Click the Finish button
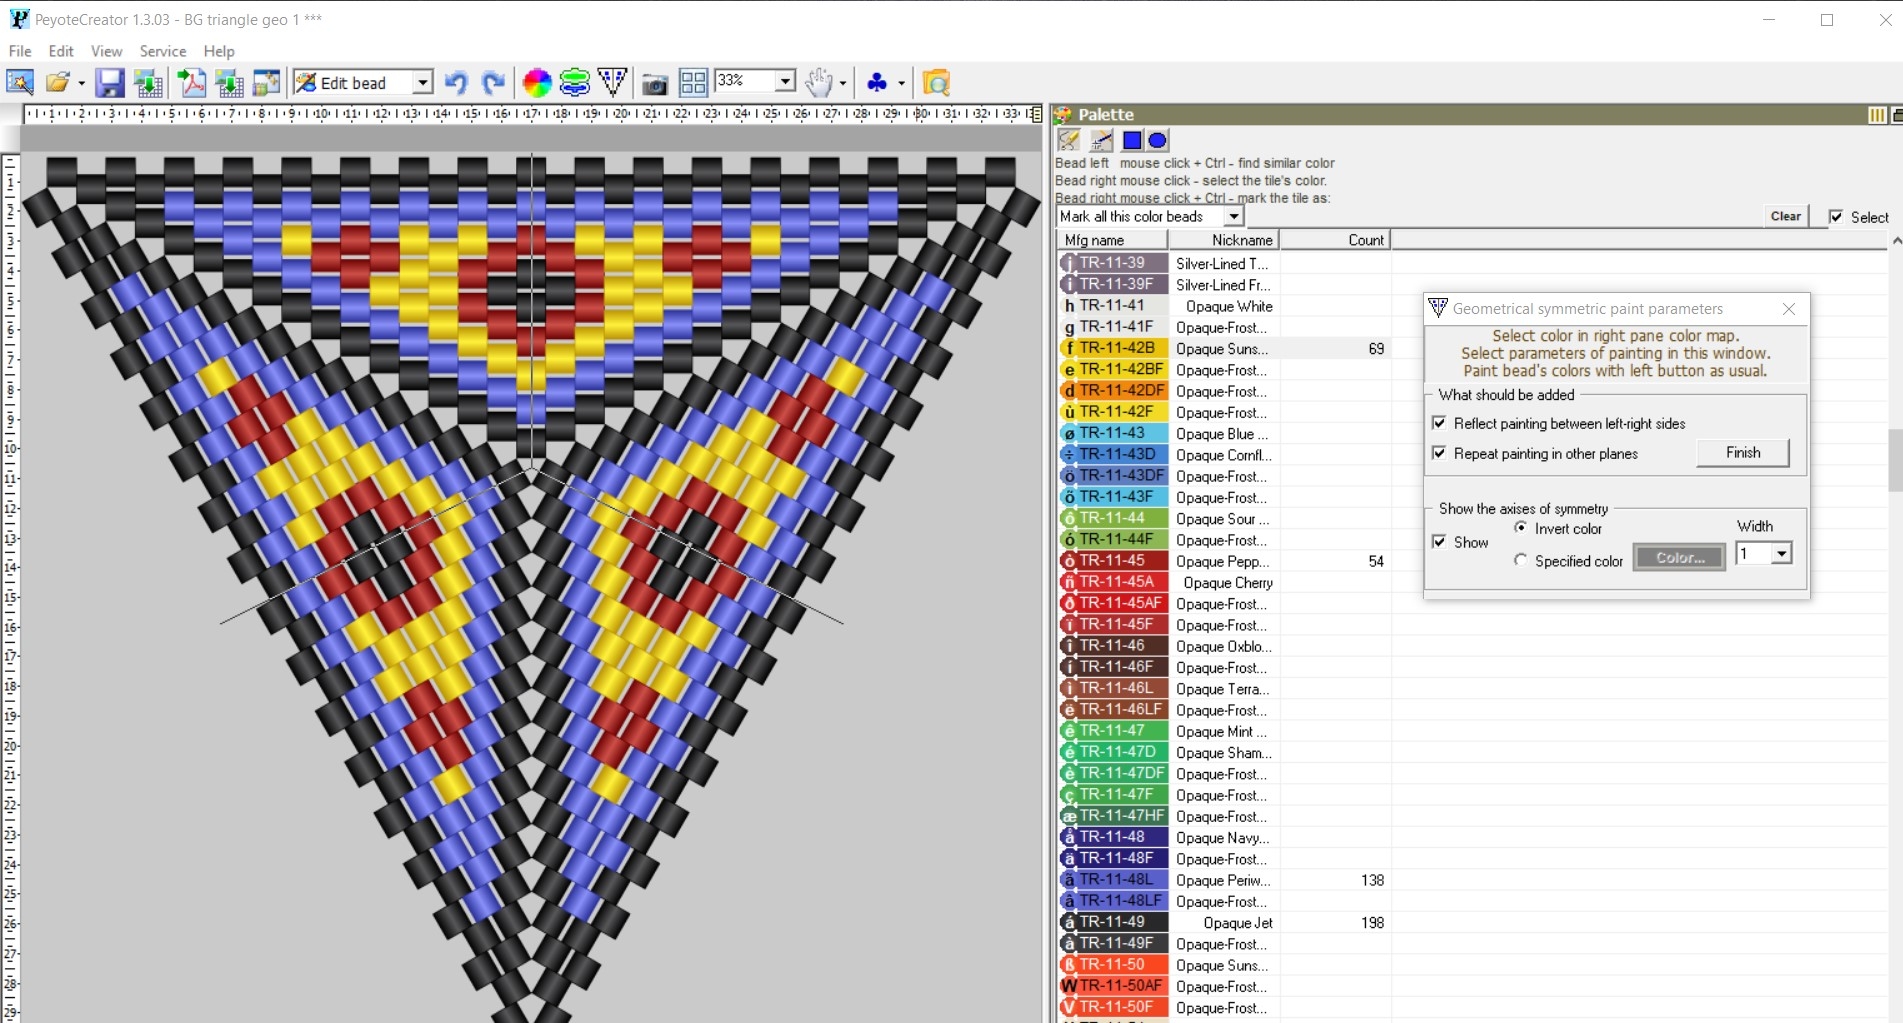Image resolution: width=1903 pixels, height=1023 pixels. 1742,452
